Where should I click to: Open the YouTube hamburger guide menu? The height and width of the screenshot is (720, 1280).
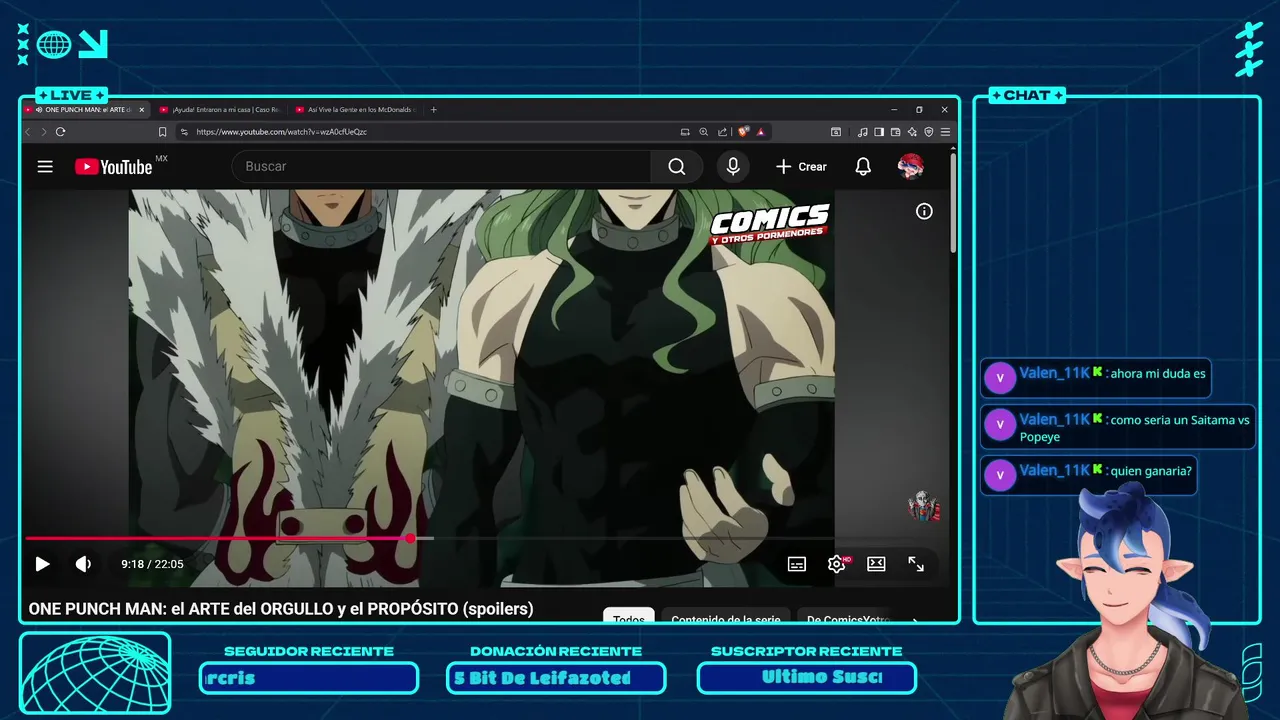tap(45, 167)
